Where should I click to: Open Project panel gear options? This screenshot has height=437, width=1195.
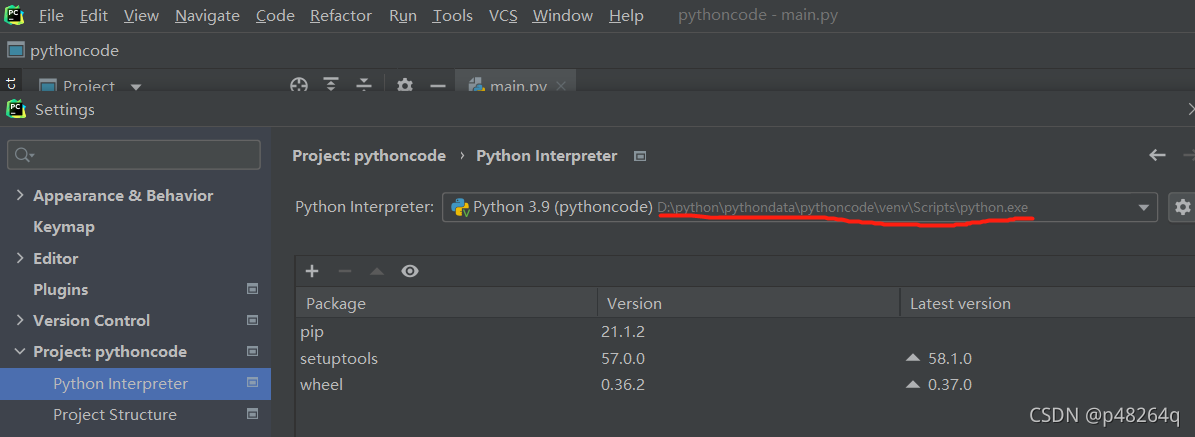click(405, 85)
